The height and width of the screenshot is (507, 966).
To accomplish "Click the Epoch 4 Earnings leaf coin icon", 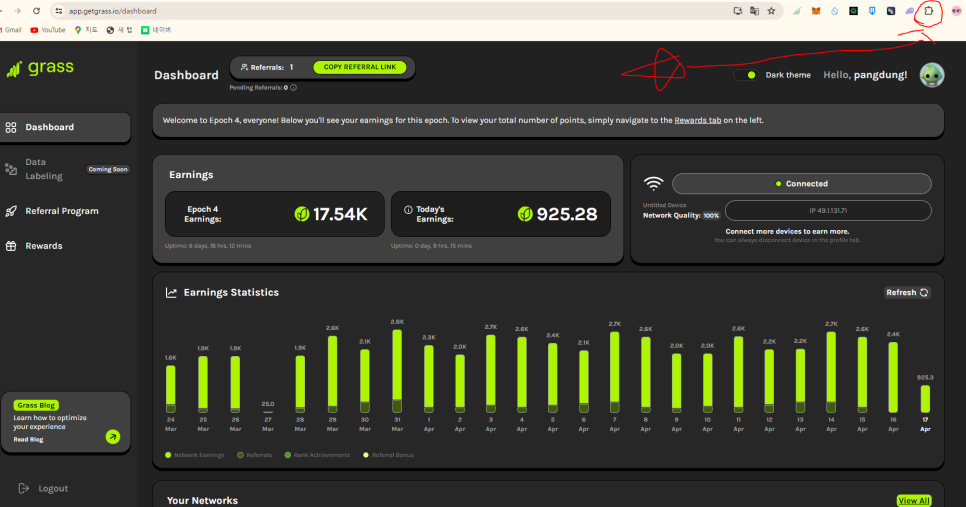I will (x=302, y=214).
